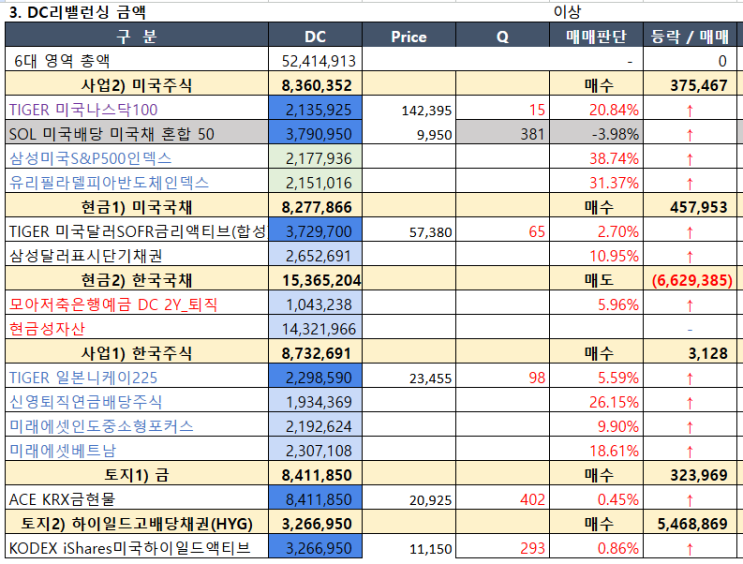The image size is (743, 564).
Task: Select the red '현금성자산' cell
Action: coord(137,328)
